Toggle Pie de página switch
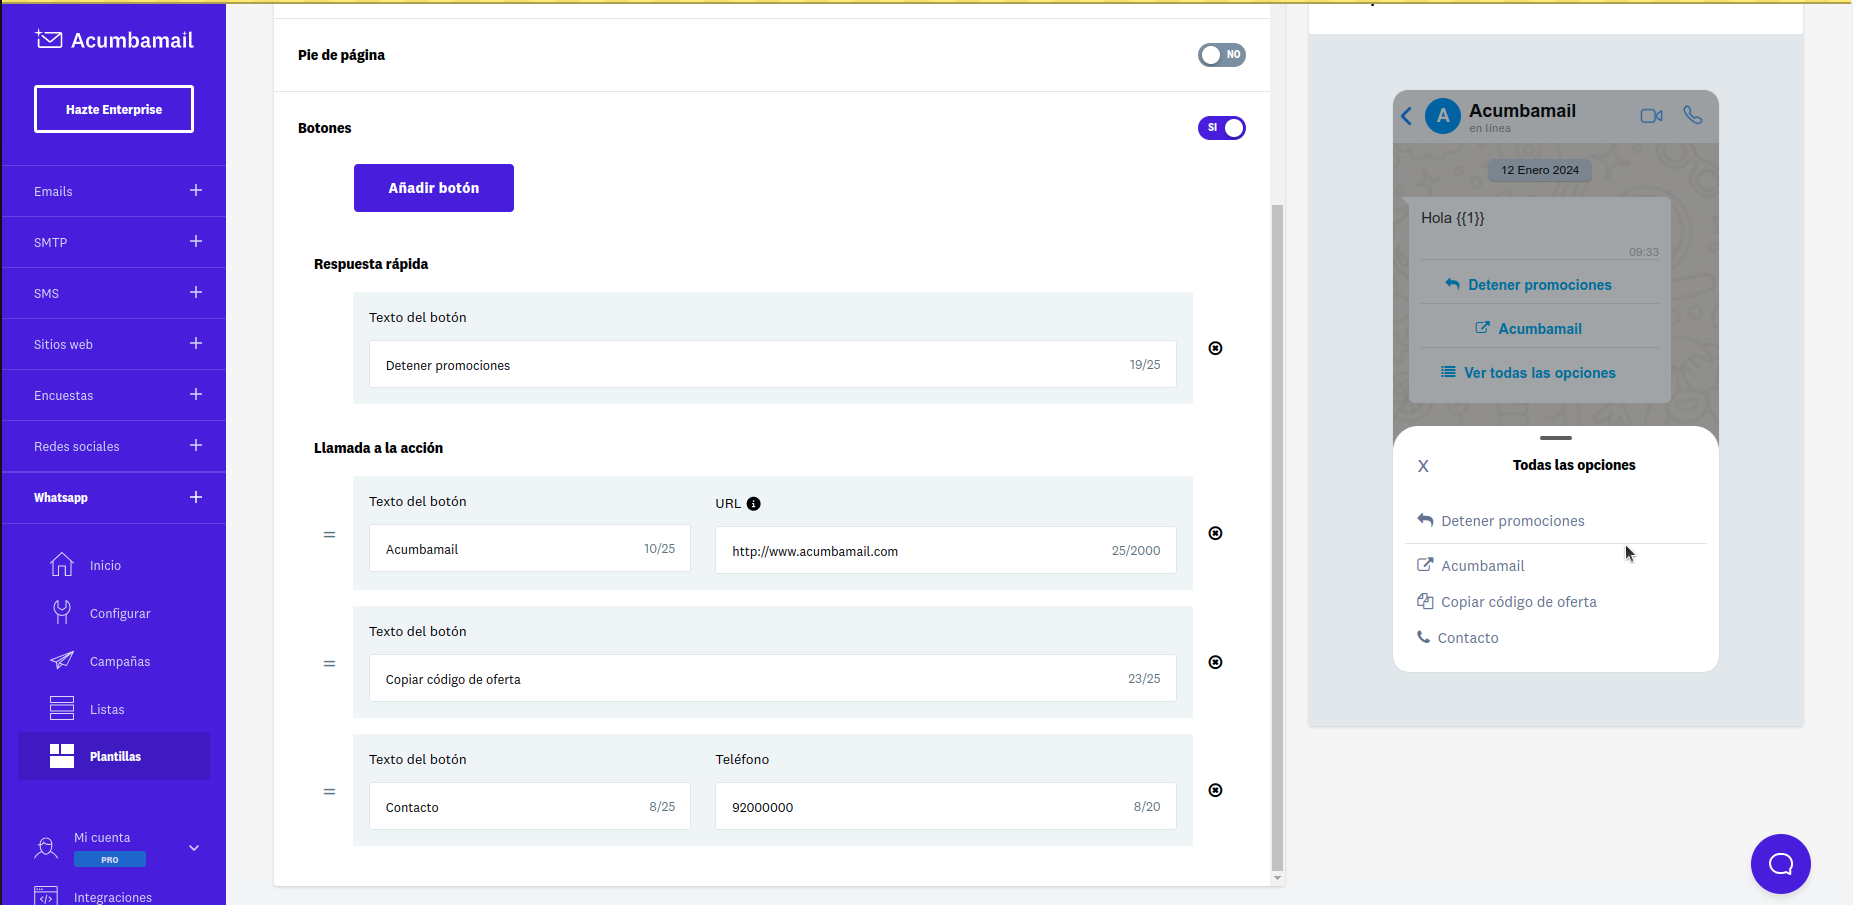This screenshot has height=905, width=1853. (x=1222, y=55)
